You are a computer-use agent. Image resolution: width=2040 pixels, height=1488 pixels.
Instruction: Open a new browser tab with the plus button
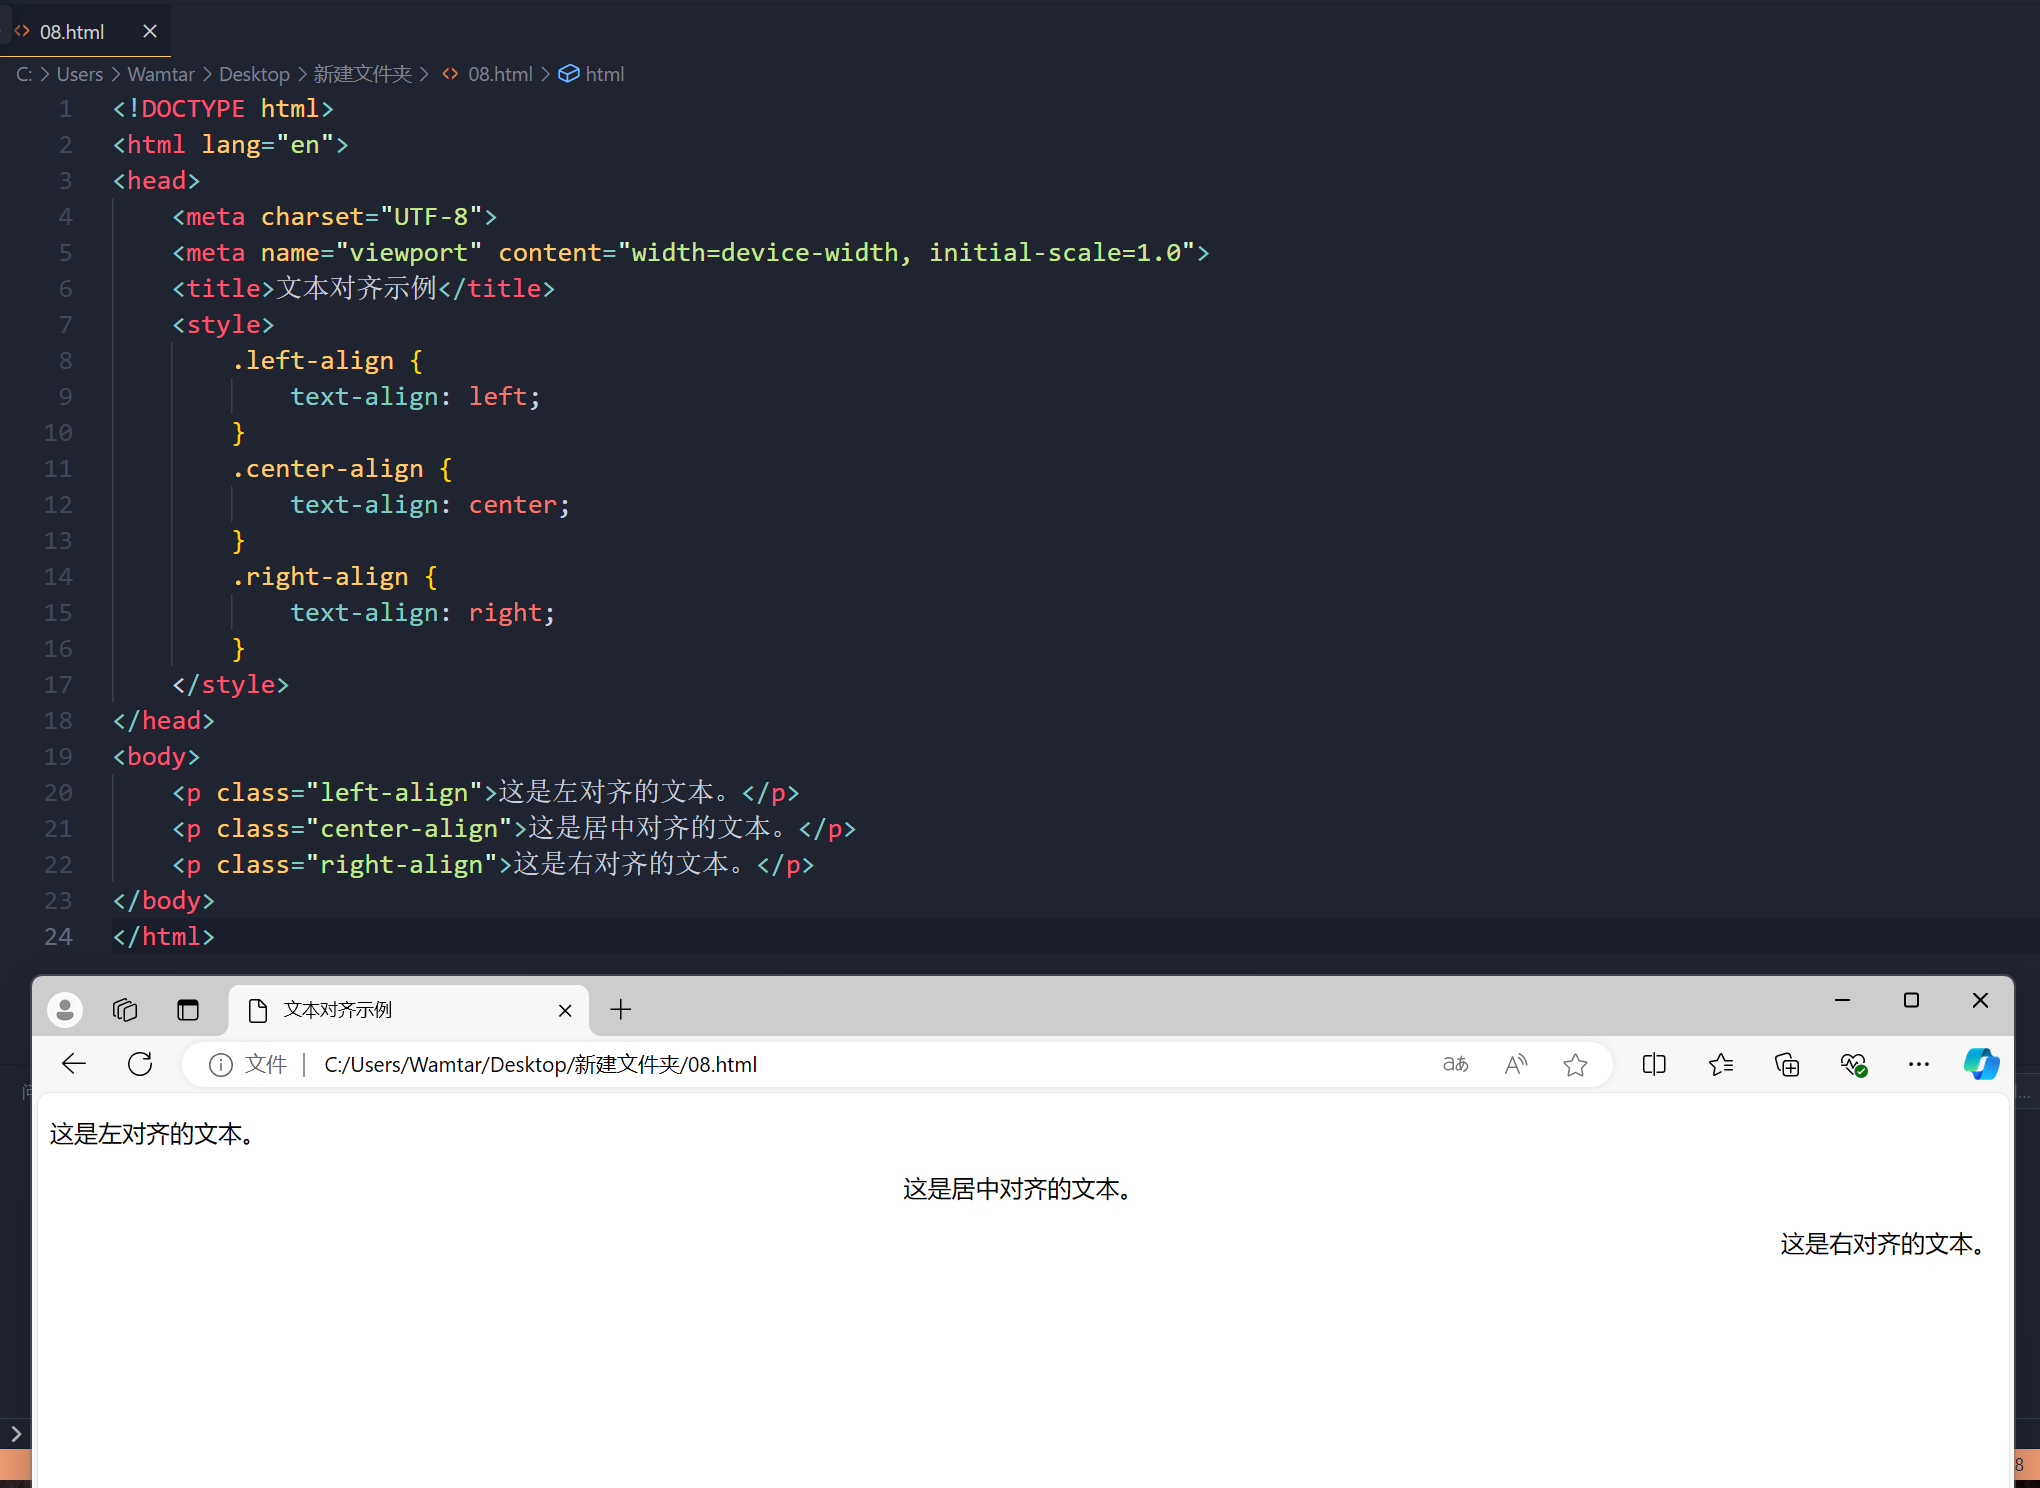click(620, 1009)
